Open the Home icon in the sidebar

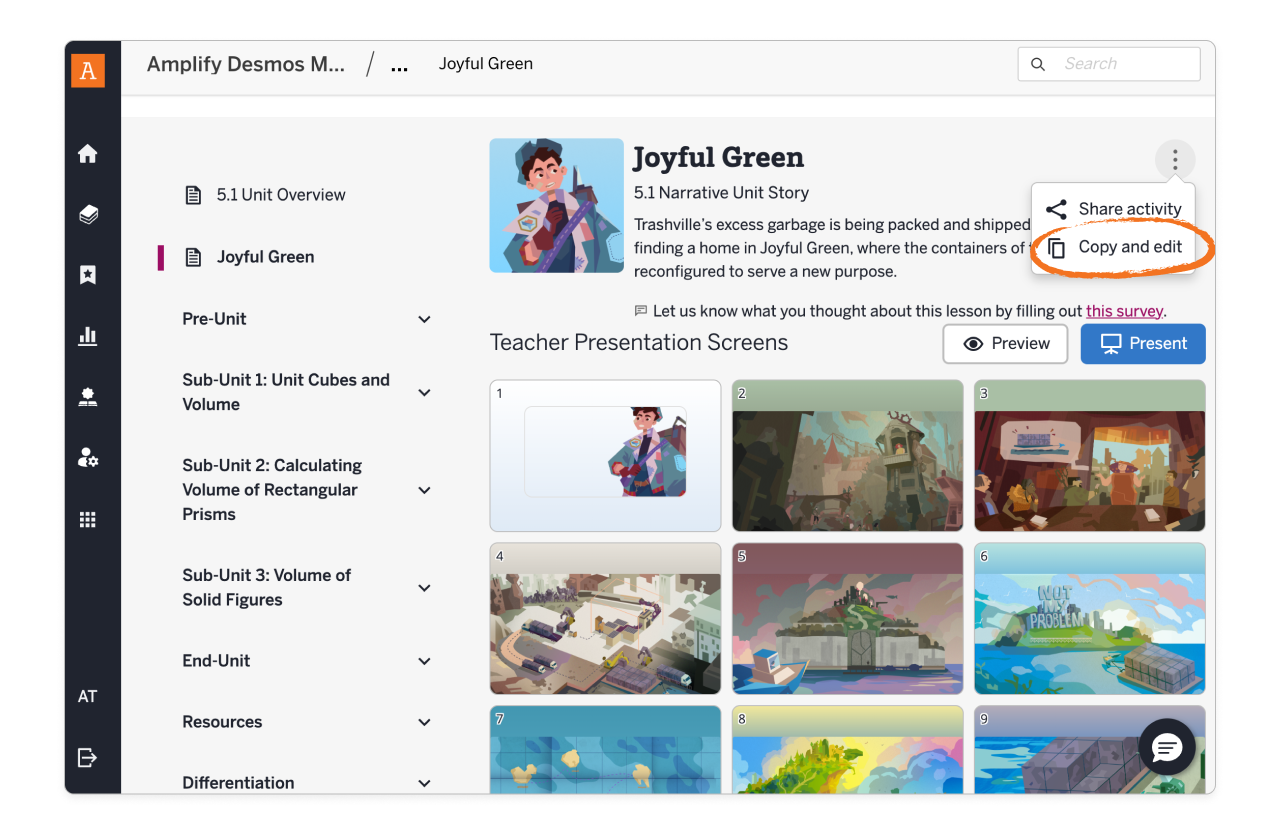point(87,153)
